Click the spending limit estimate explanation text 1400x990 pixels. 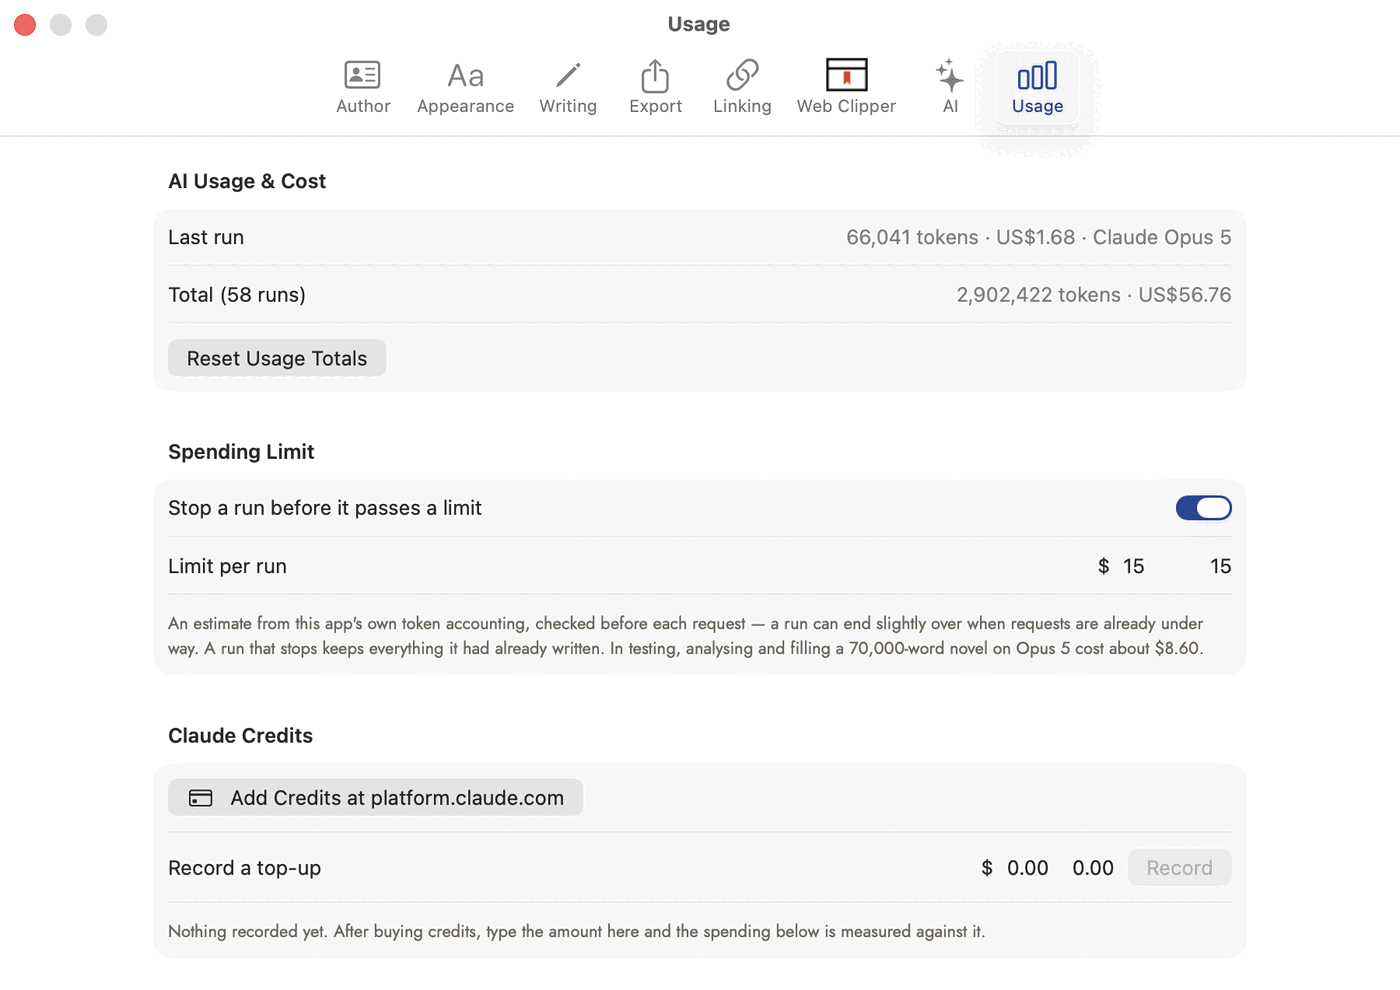click(686, 636)
